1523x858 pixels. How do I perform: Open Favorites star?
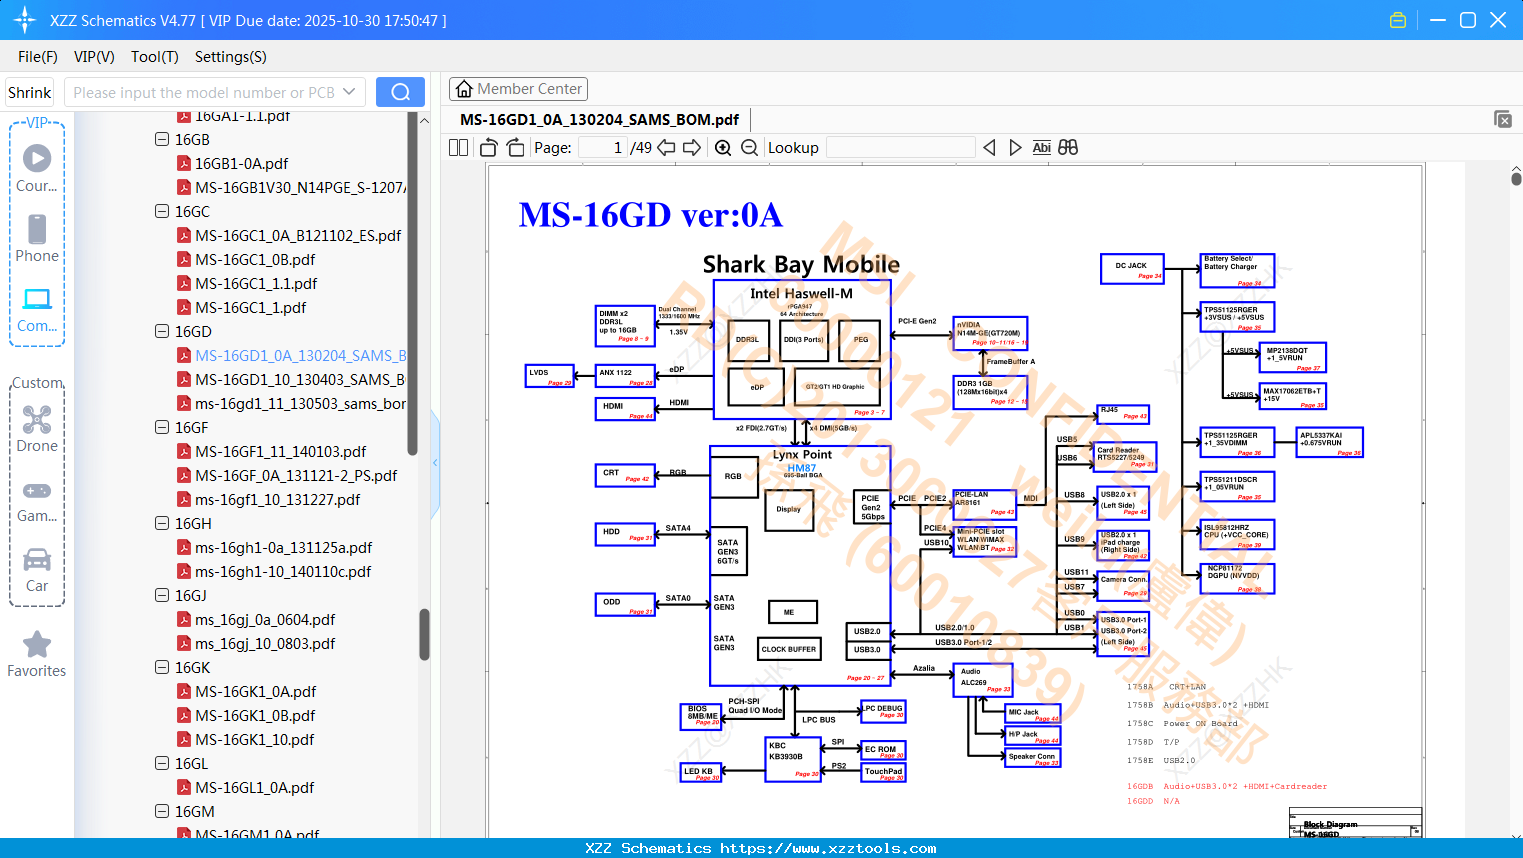37,654
